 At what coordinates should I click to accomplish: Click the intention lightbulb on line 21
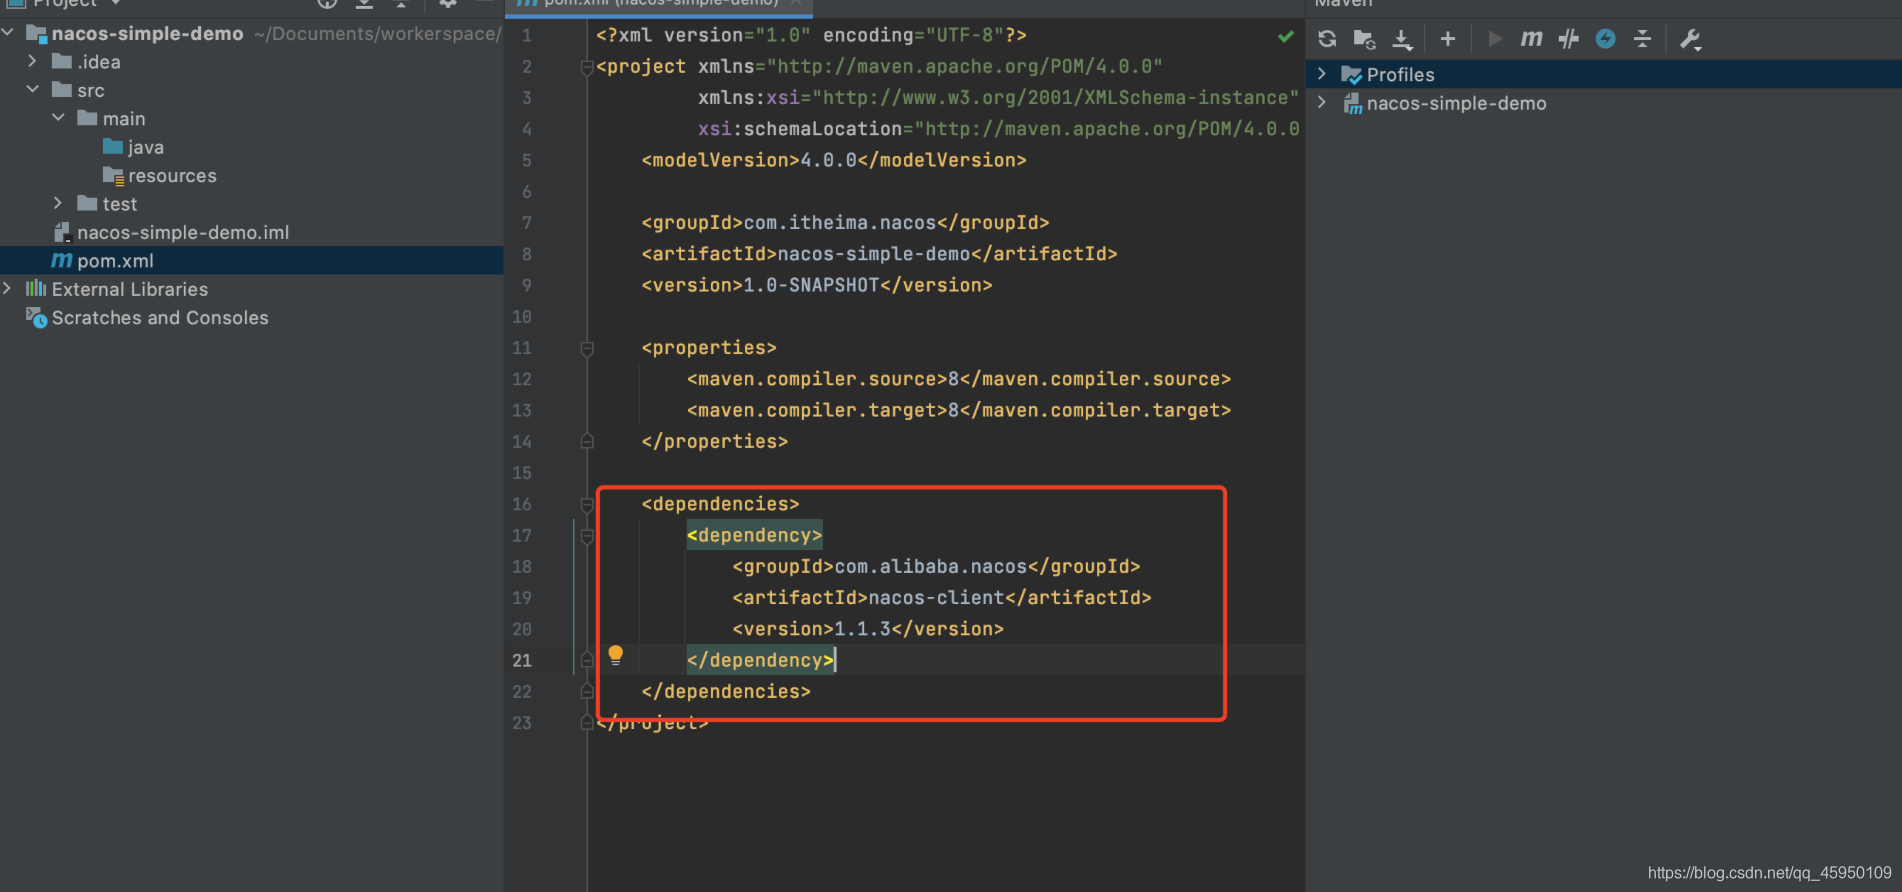[616, 655]
